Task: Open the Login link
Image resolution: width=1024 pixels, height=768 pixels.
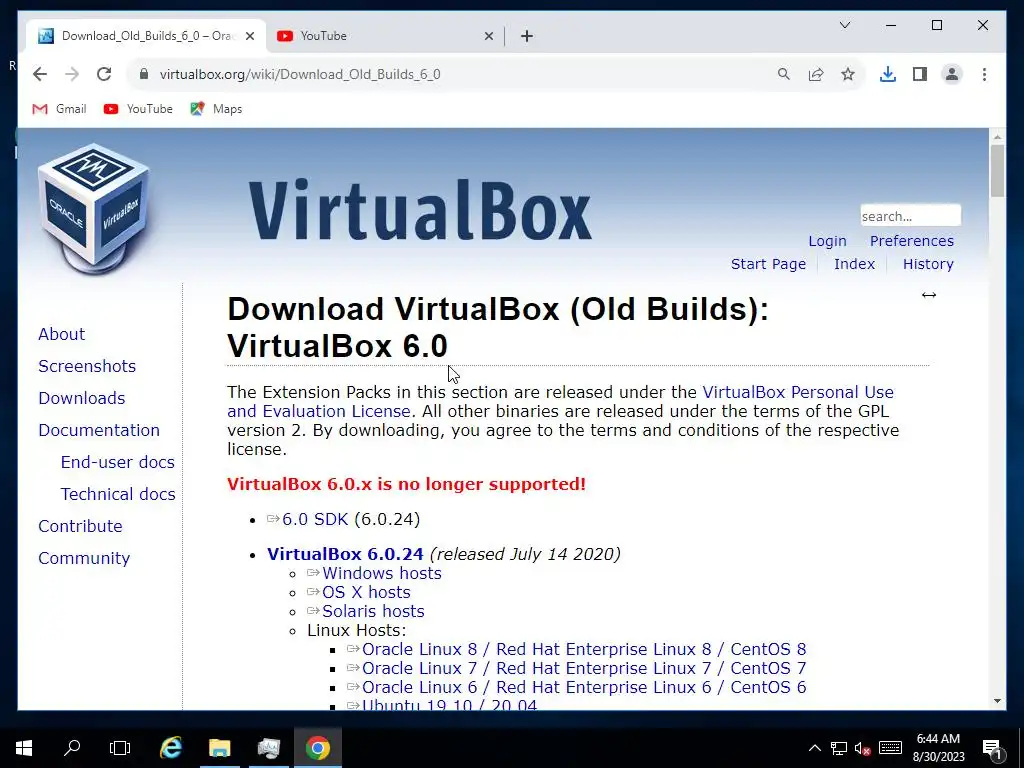Action: pyautogui.click(x=827, y=241)
